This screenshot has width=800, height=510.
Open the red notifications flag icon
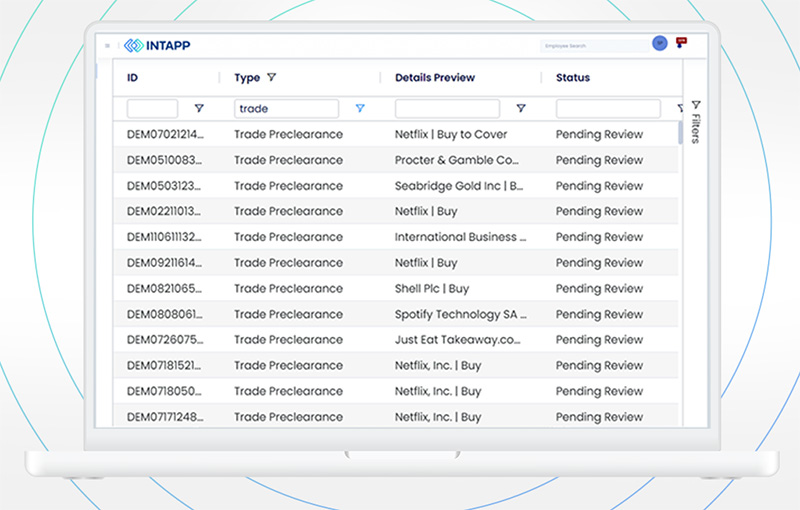point(681,44)
